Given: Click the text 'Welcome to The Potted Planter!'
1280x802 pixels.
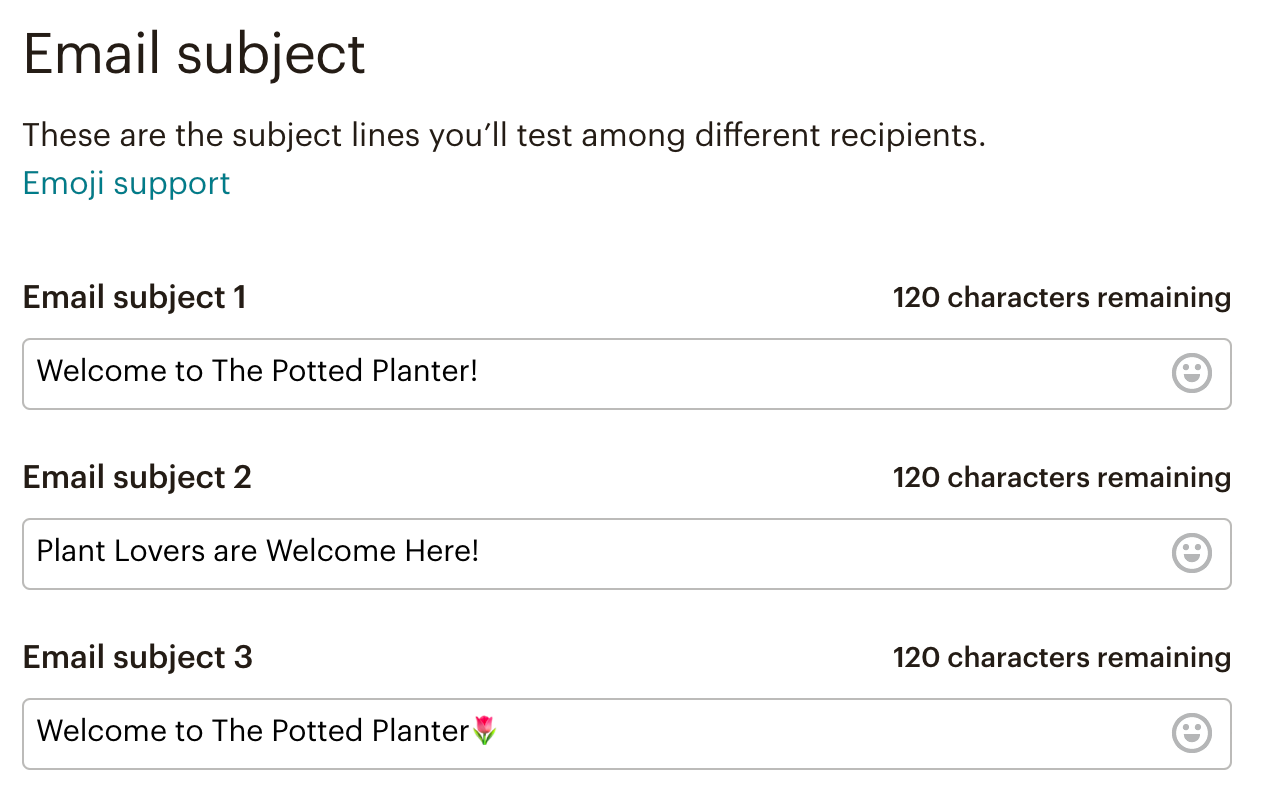Looking at the screenshot, I should coord(256,371).
